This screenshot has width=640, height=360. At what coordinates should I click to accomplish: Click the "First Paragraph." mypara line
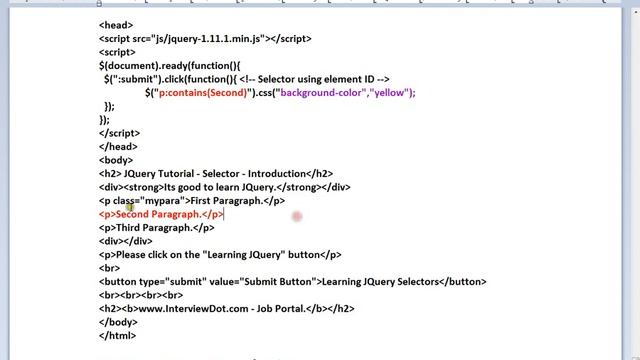click(192, 201)
